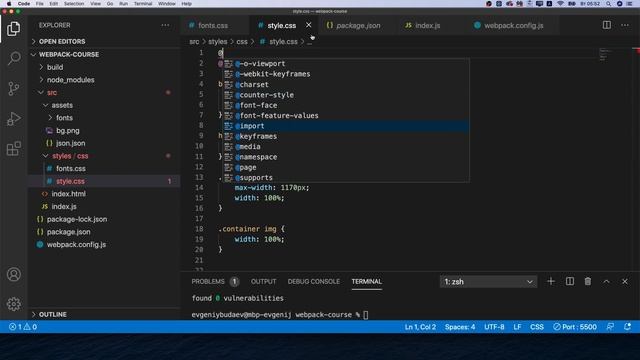Click errors and warnings status indicator
This screenshot has height=360, width=640.
(23, 327)
